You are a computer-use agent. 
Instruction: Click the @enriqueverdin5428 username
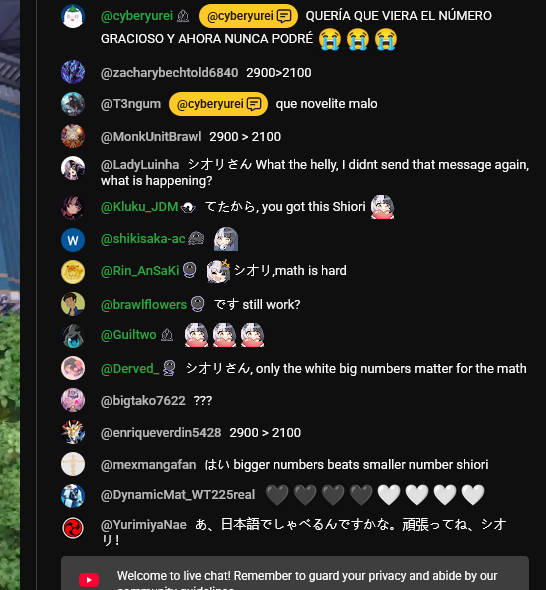[161, 433]
